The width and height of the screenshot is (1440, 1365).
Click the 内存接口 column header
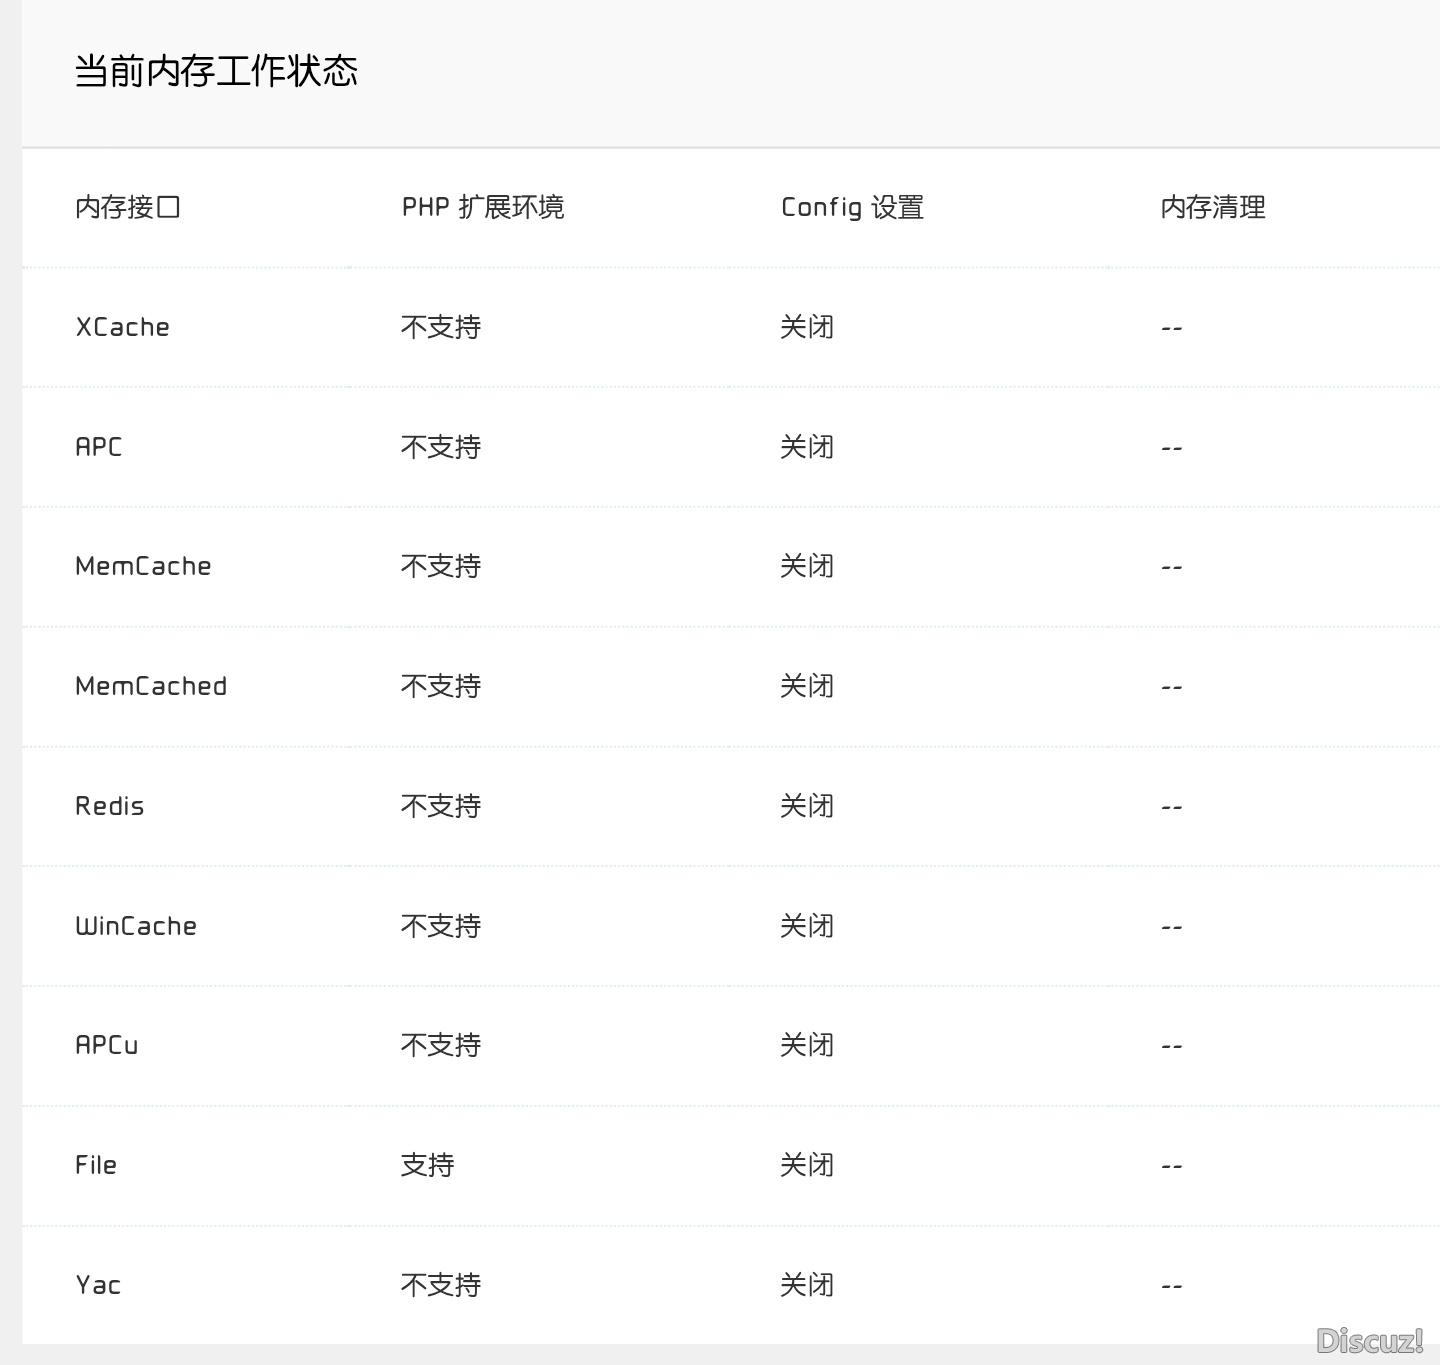[127, 207]
